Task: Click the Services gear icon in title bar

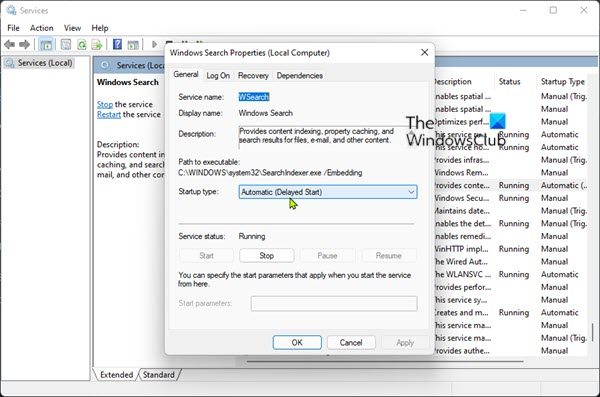Action: pos(11,10)
